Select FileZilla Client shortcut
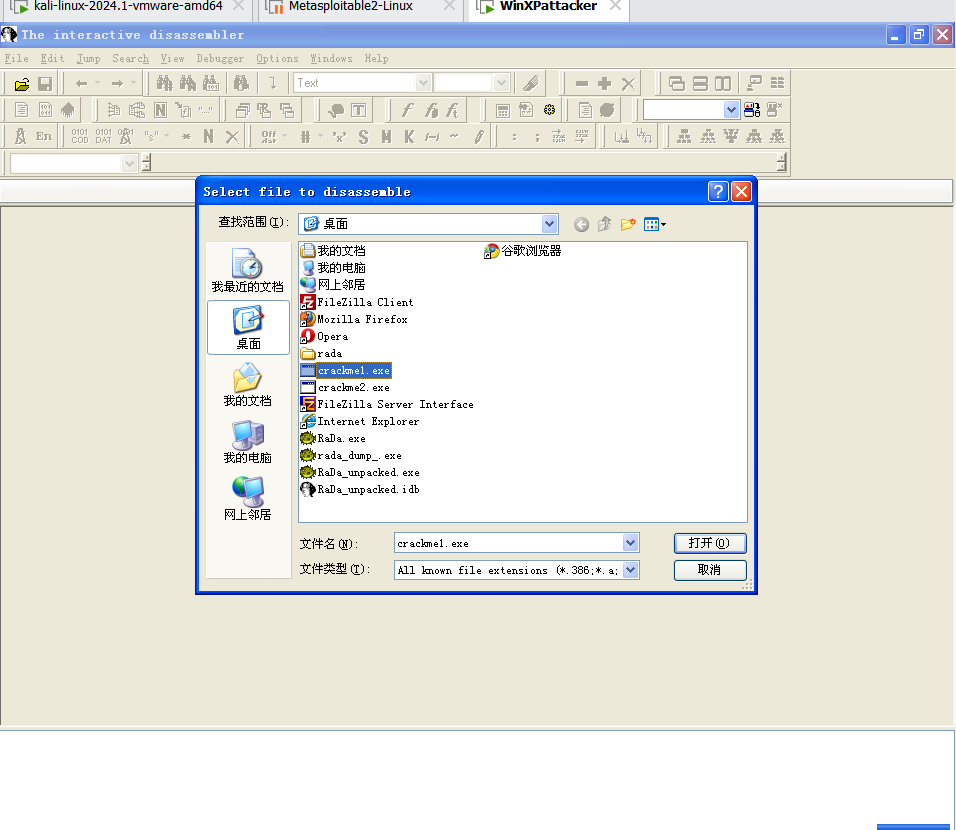Viewport: 956px width, 830px height. click(x=357, y=302)
